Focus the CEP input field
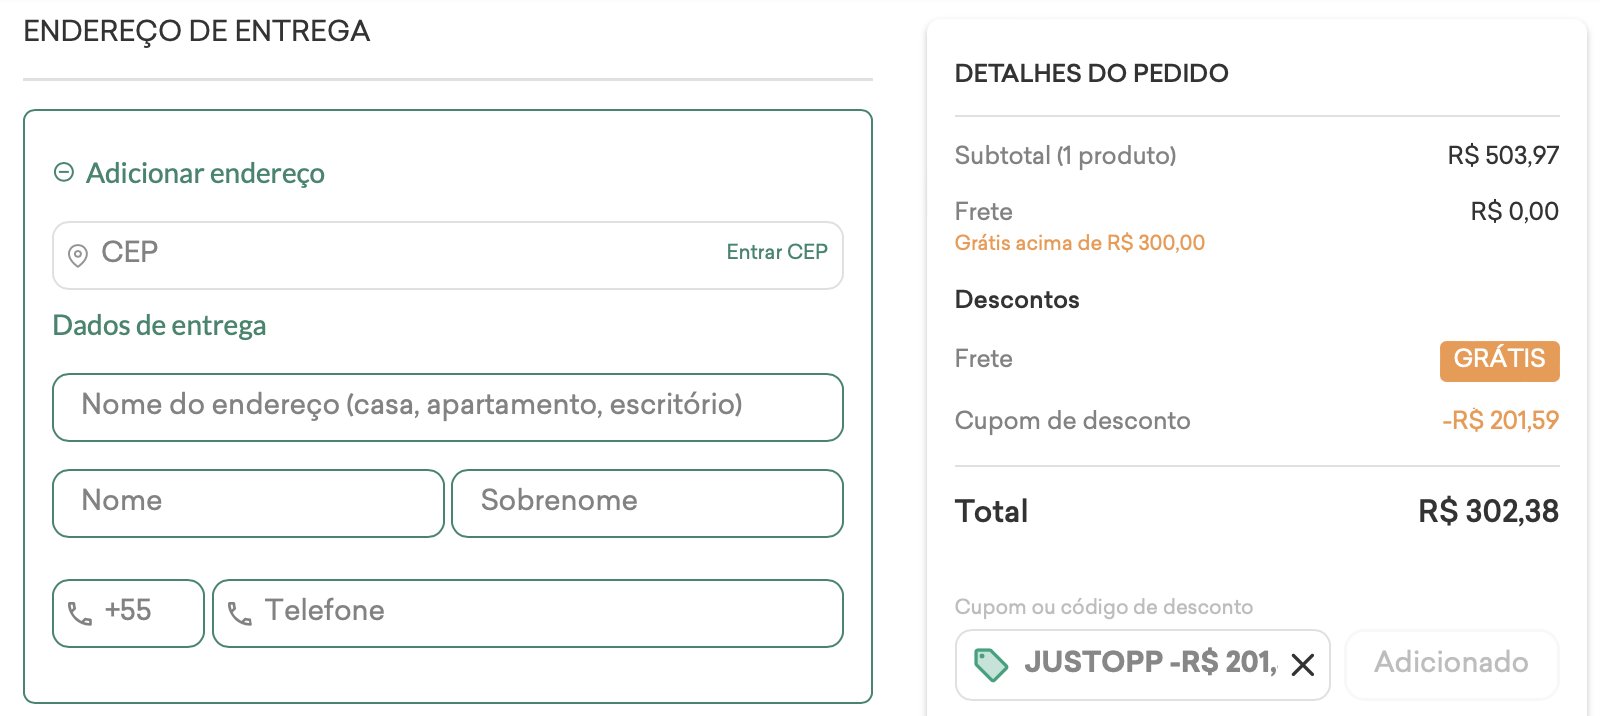This screenshot has height=716, width=1600. tap(448, 256)
